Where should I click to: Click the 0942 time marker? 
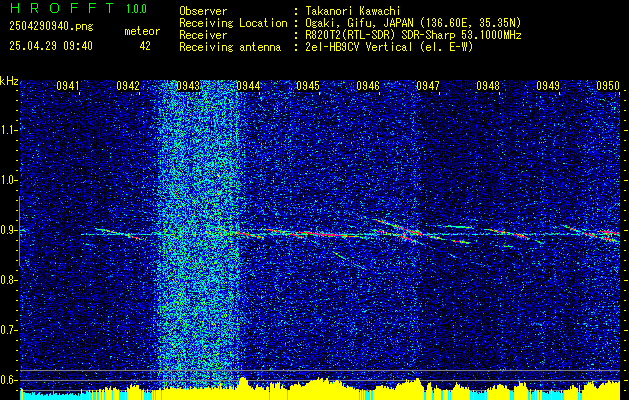pyautogui.click(x=128, y=86)
